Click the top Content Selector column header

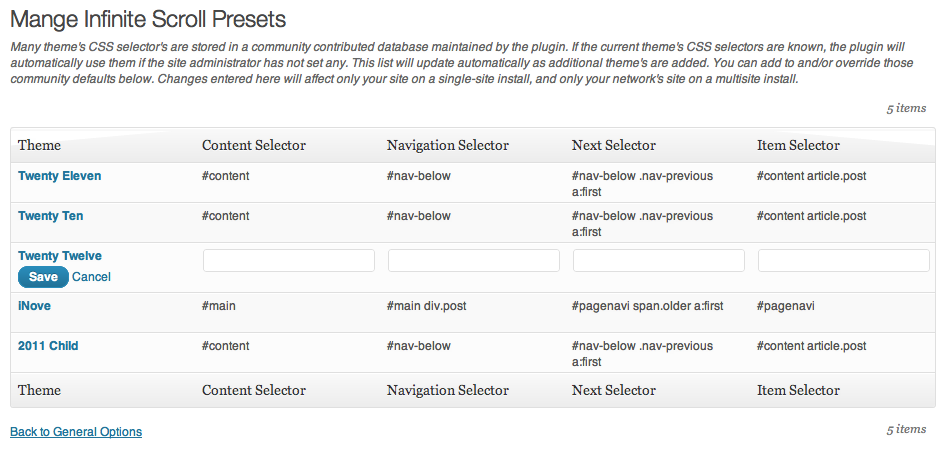(254, 145)
